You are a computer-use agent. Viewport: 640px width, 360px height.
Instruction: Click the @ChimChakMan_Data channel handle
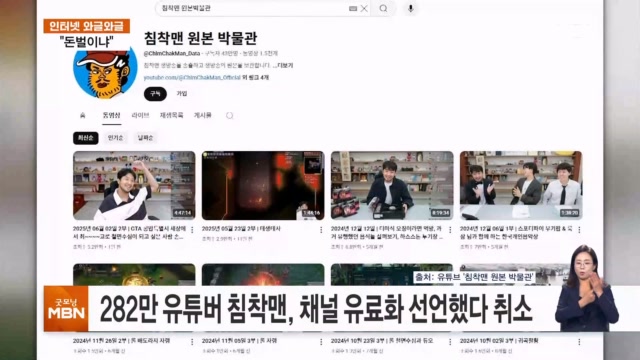click(x=172, y=53)
